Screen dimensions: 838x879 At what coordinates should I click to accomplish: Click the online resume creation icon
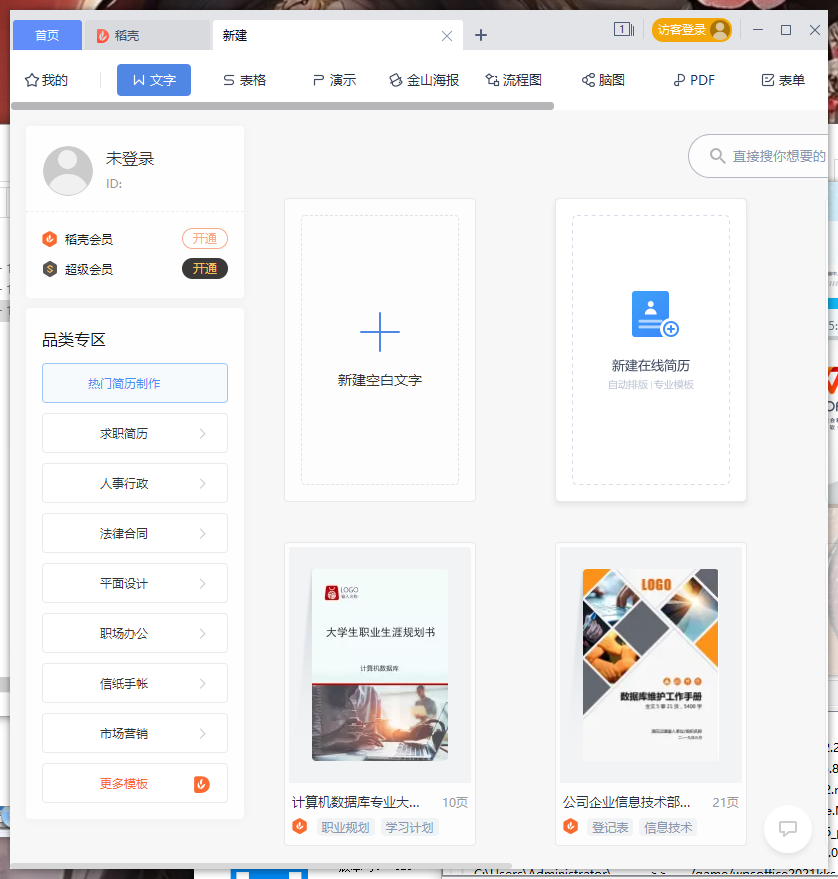coord(654,314)
